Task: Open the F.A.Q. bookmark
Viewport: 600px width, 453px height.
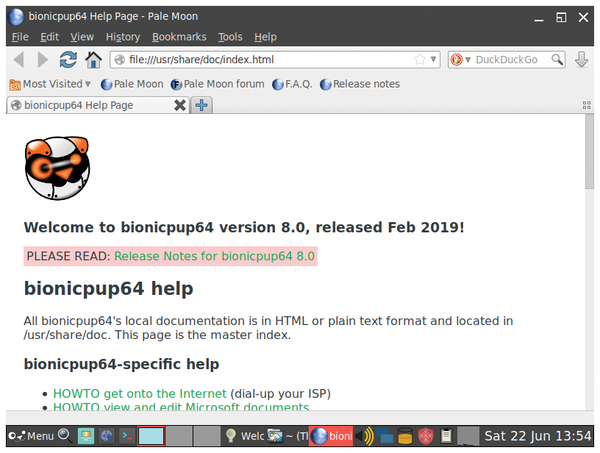Action: [x=292, y=84]
